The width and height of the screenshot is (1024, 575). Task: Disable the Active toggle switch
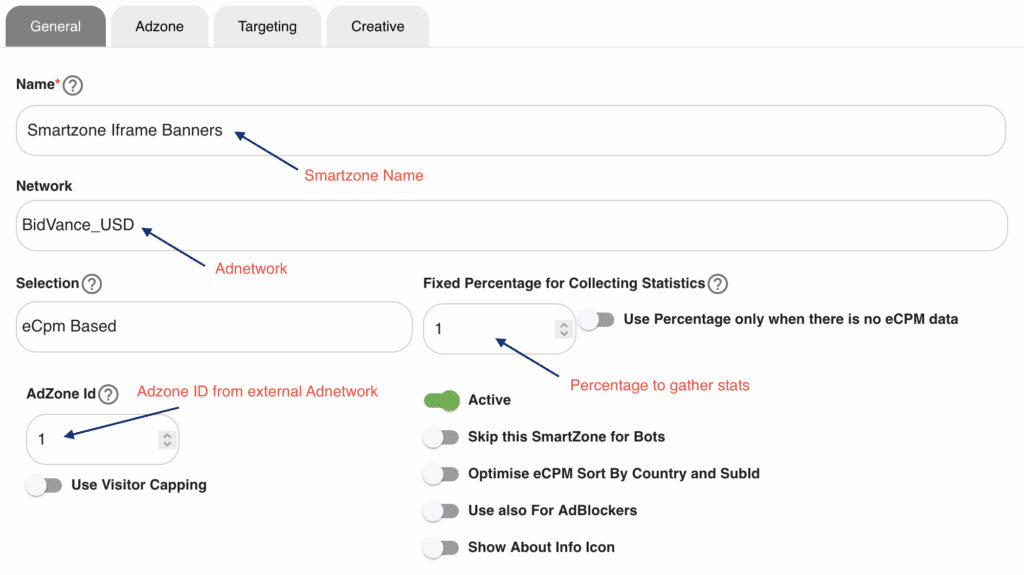coord(441,400)
